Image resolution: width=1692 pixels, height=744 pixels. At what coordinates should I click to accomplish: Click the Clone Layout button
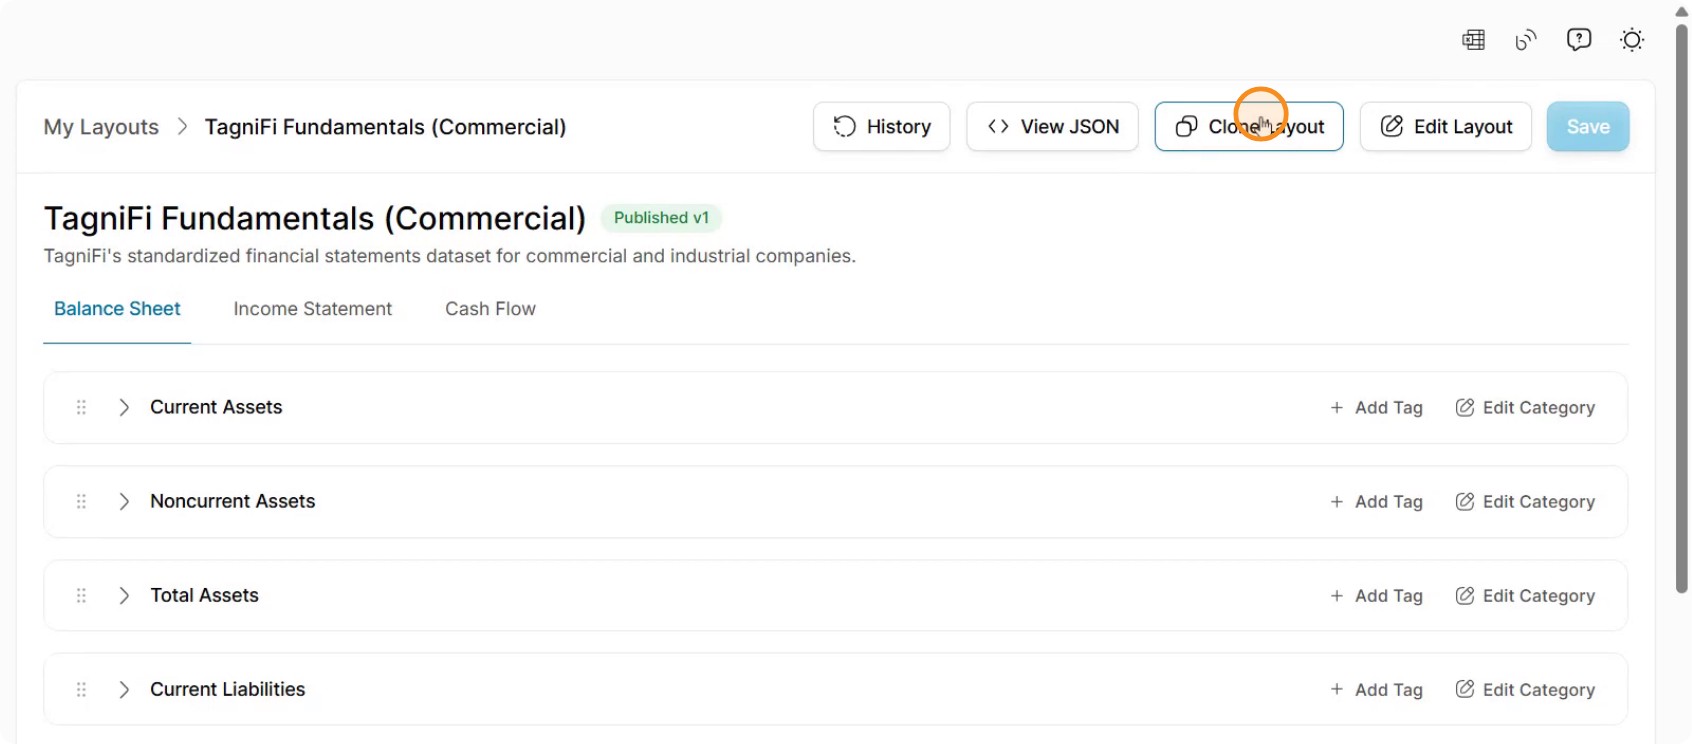click(x=1249, y=127)
